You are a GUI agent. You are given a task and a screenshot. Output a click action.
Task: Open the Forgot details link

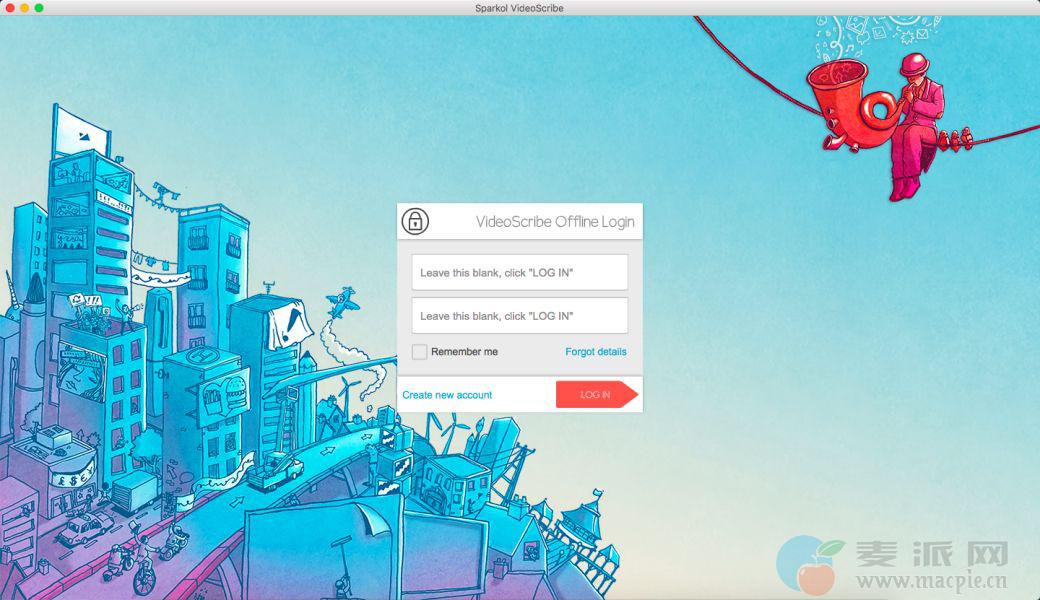(595, 352)
